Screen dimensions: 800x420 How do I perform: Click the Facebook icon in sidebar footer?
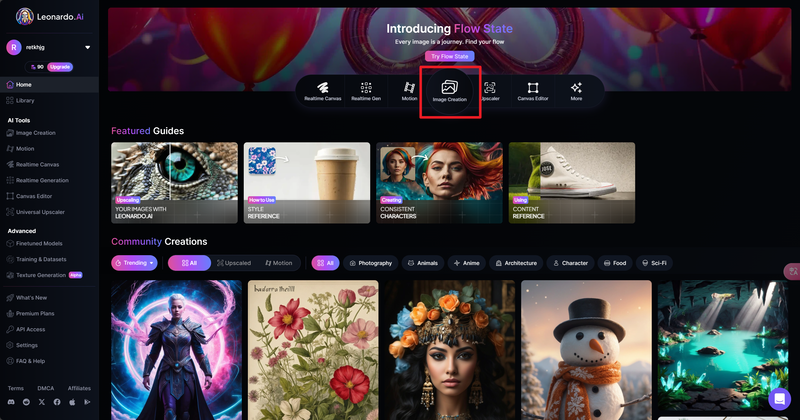coord(56,401)
